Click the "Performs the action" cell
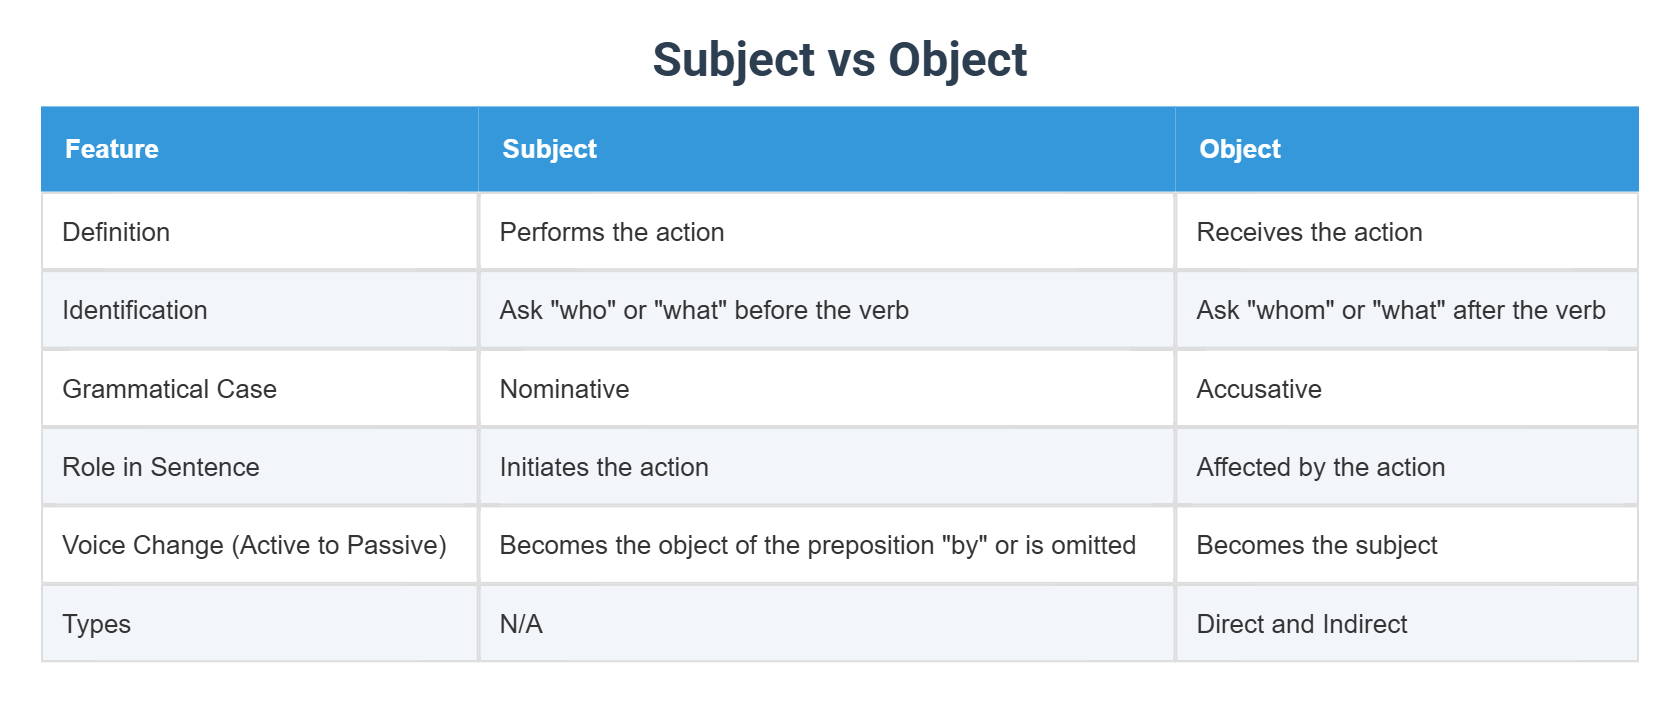 click(x=827, y=232)
